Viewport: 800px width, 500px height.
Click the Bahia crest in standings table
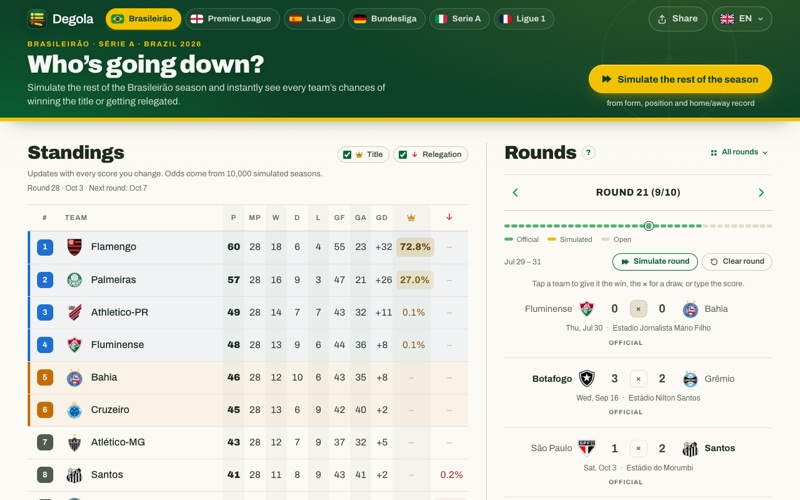(74, 378)
